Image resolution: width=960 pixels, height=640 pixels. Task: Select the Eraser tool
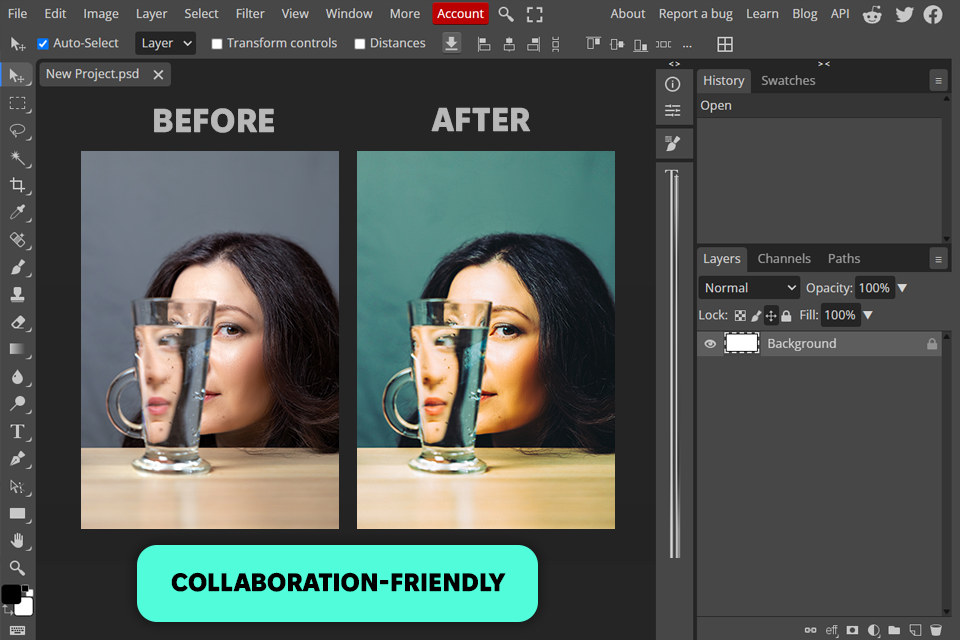[17, 322]
